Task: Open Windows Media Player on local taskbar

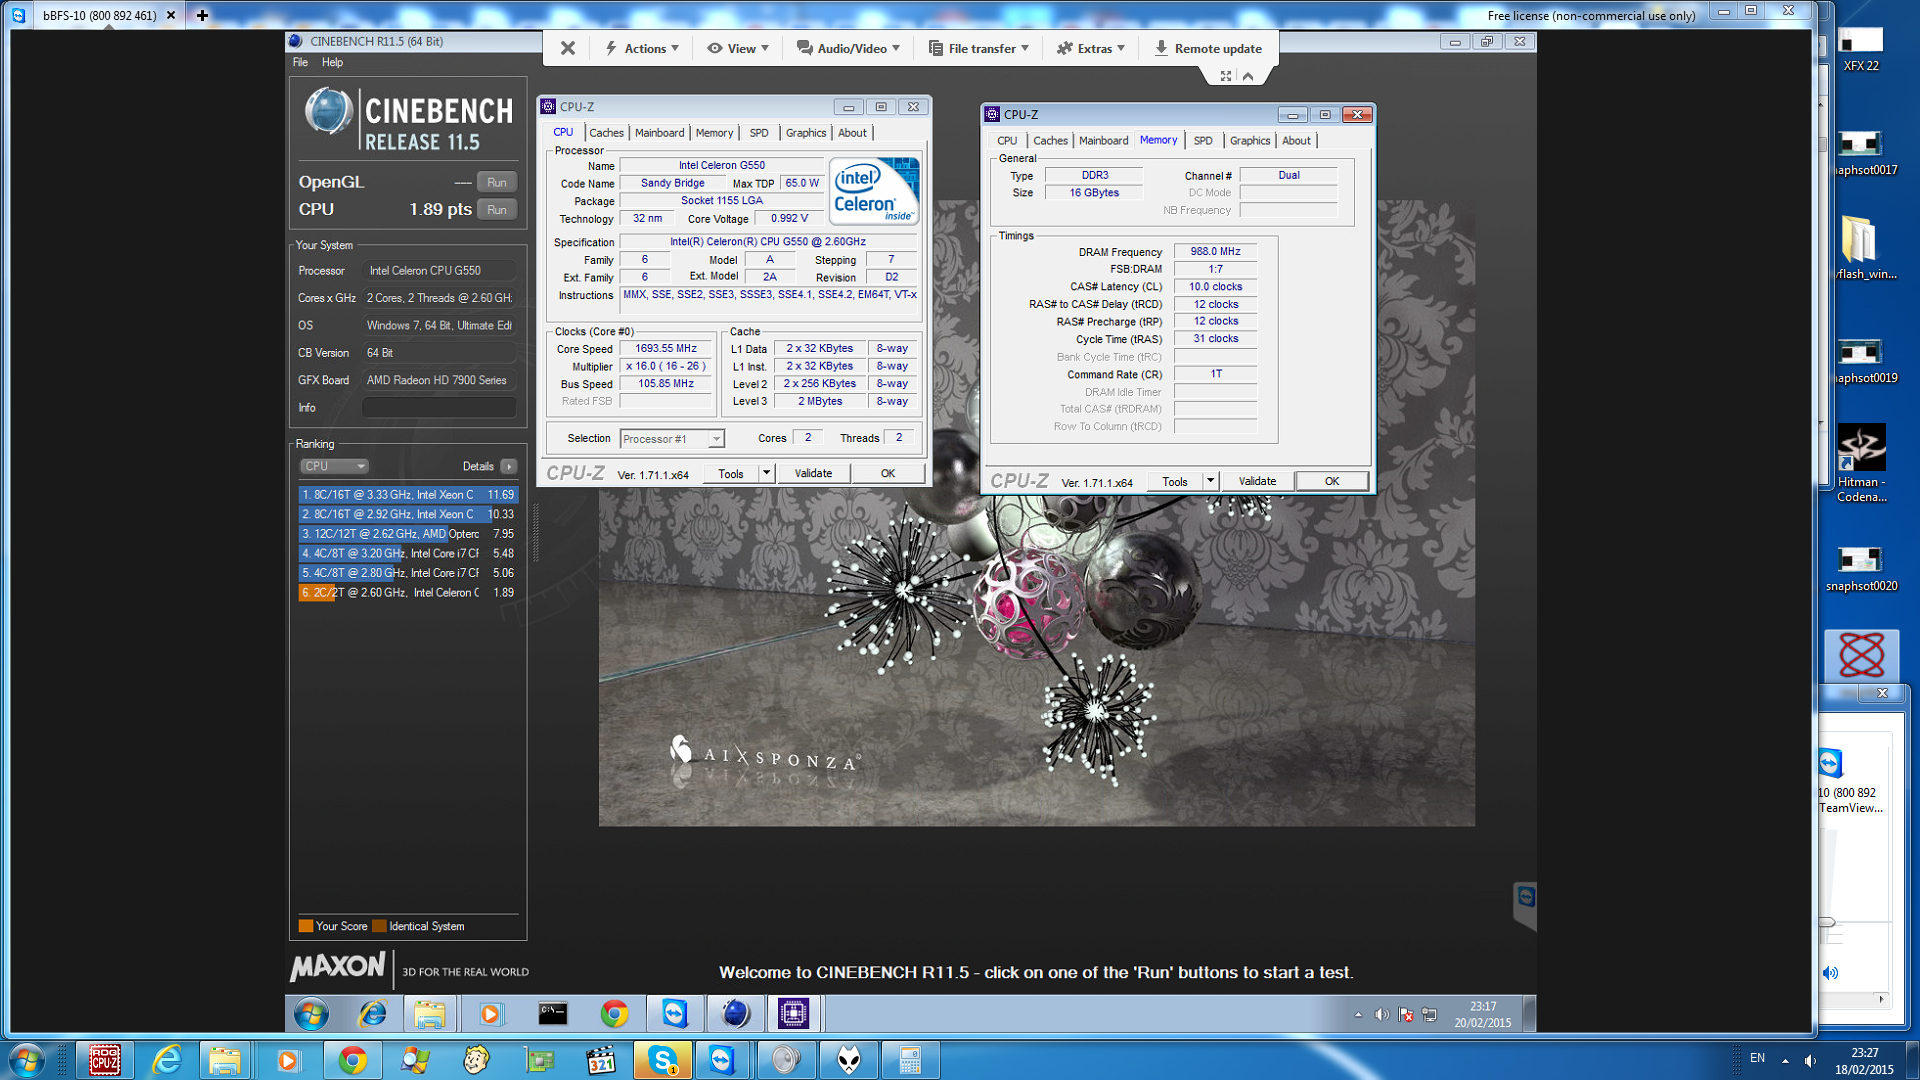Action: tap(288, 1060)
